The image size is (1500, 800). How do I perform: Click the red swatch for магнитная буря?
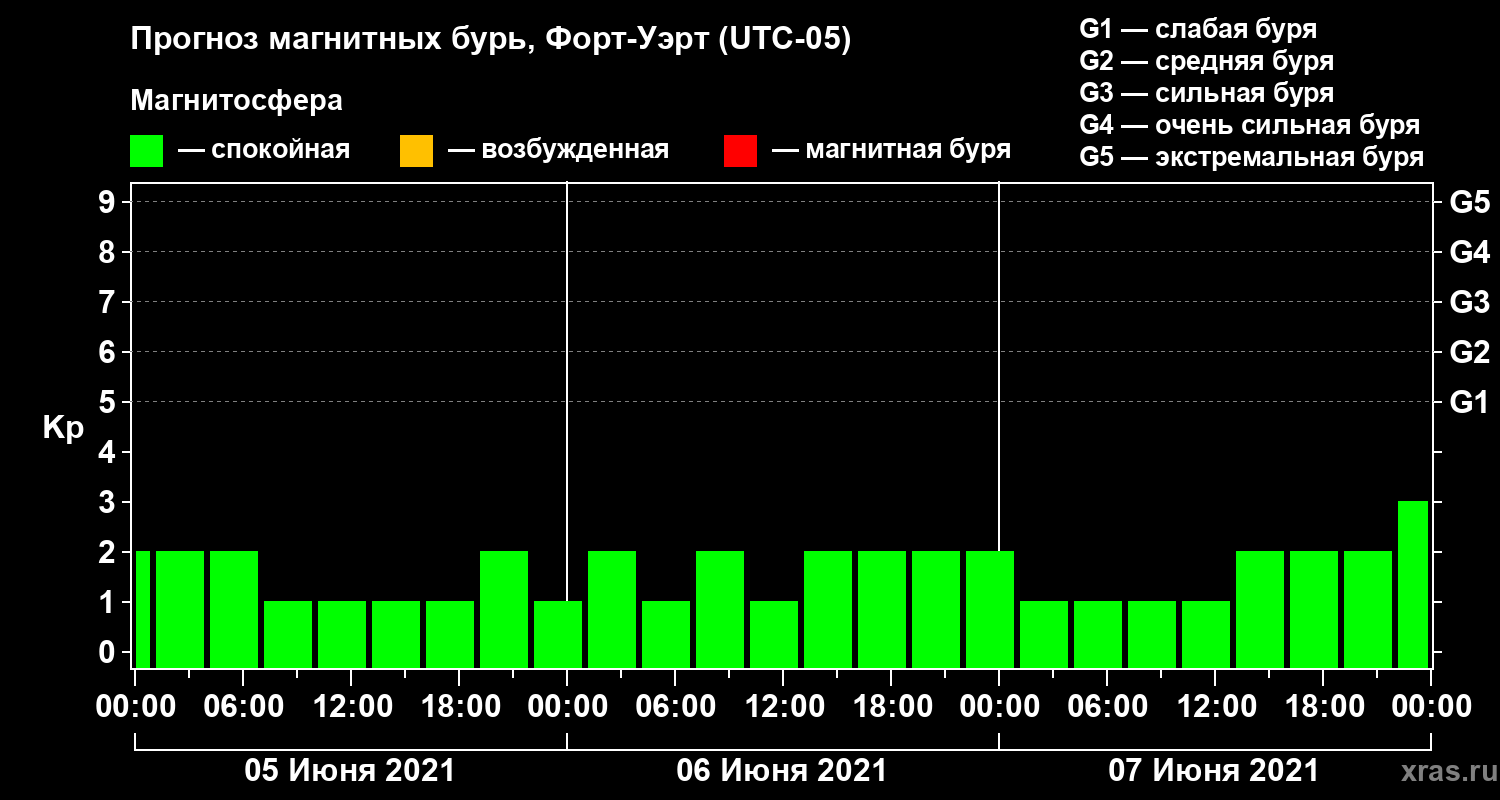pos(740,151)
